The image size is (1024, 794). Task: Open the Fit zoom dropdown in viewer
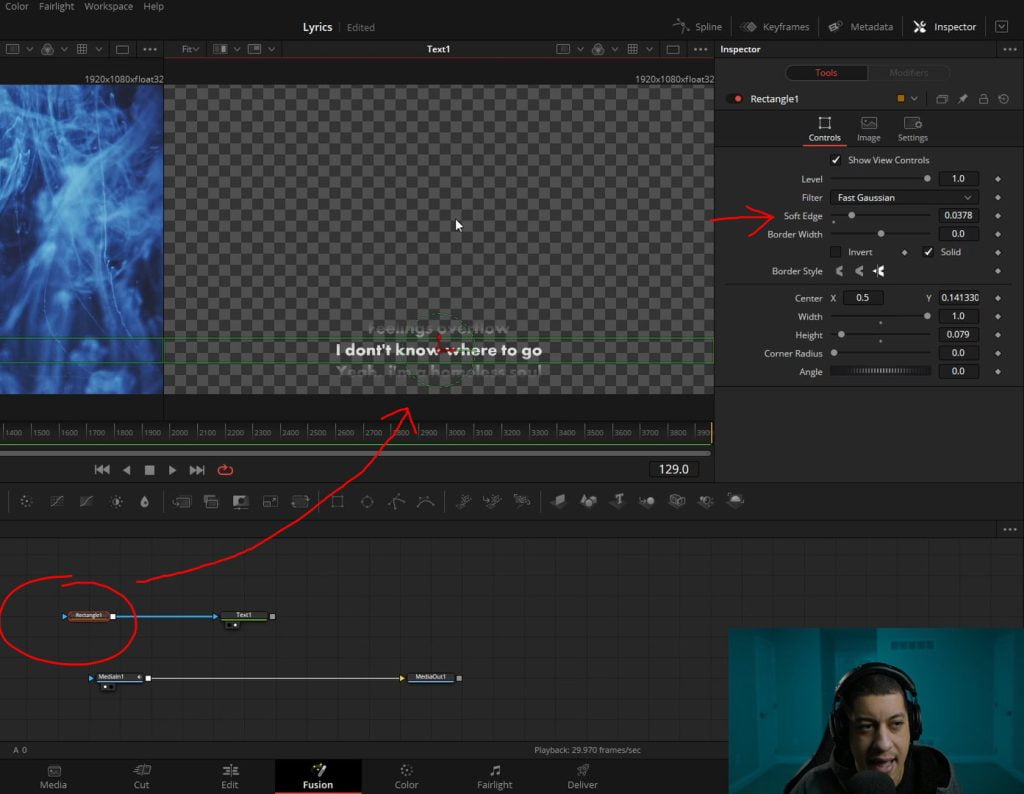point(191,49)
